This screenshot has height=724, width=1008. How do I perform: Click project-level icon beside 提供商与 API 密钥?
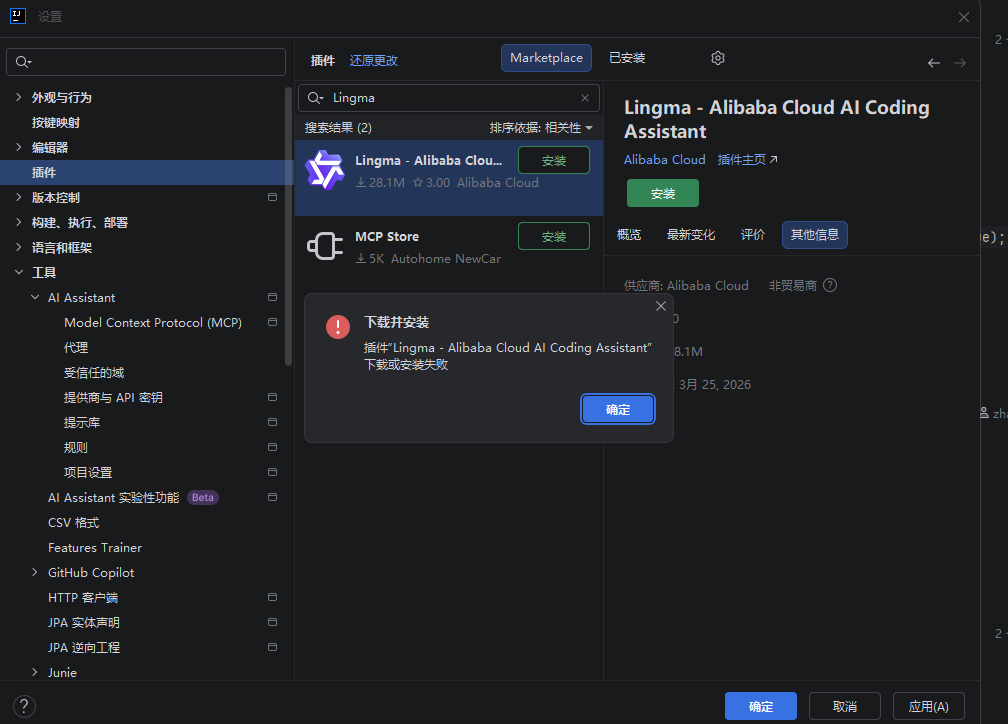273,397
